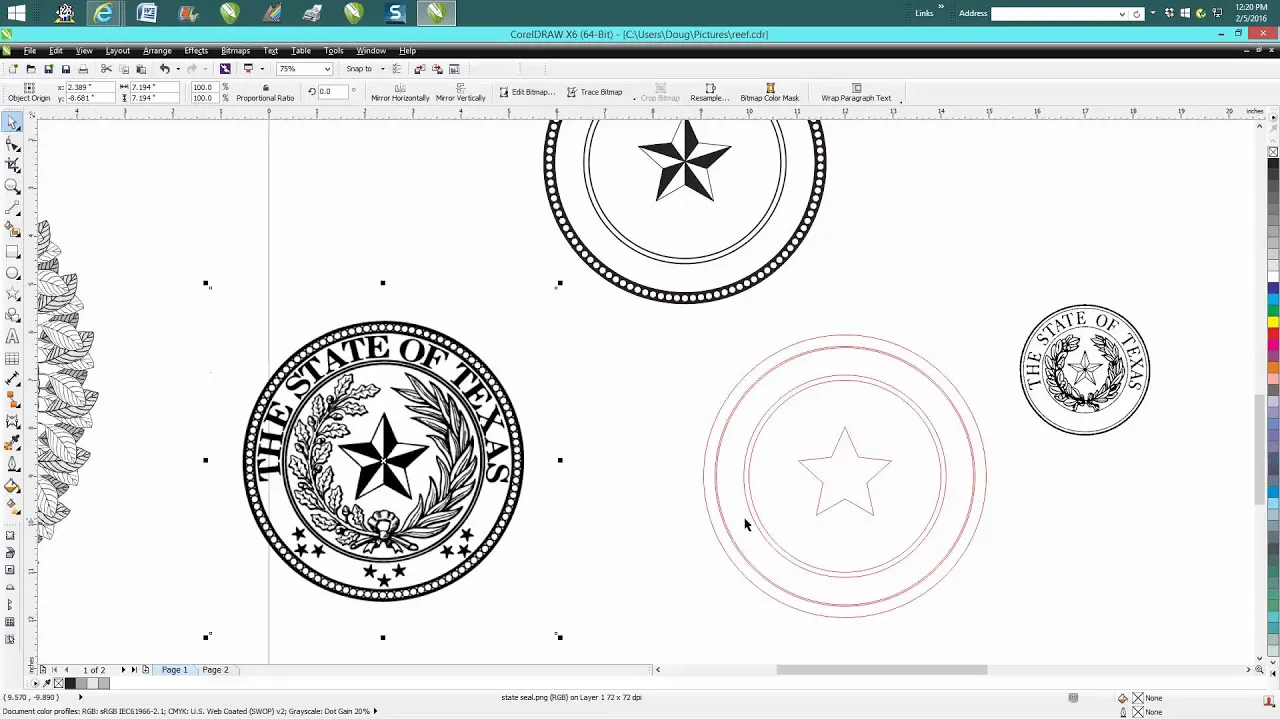Select the Outline Pen tool

pos(12,465)
